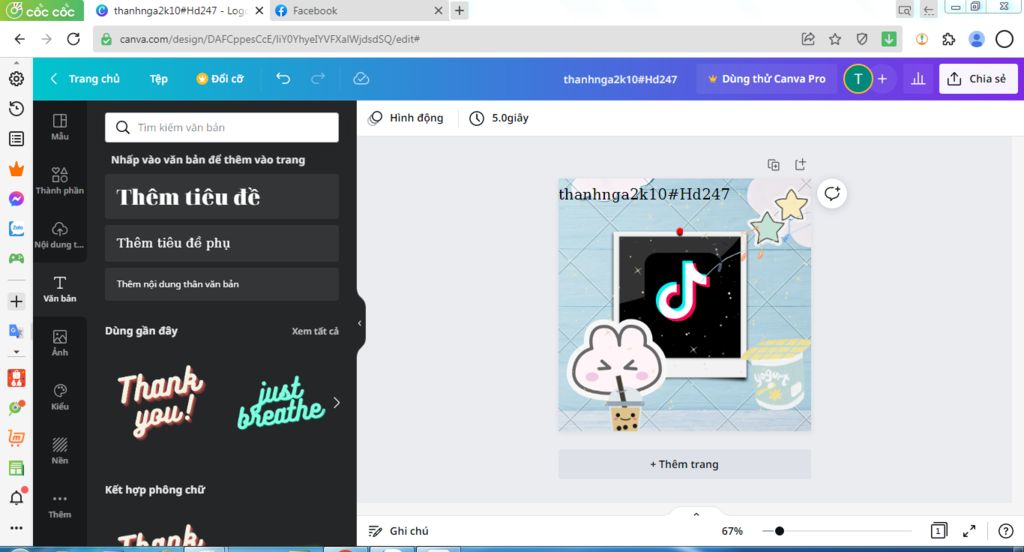This screenshot has height=552, width=1024.
Task: Click the 67% zoom level
Action: (x=732, y=531)
